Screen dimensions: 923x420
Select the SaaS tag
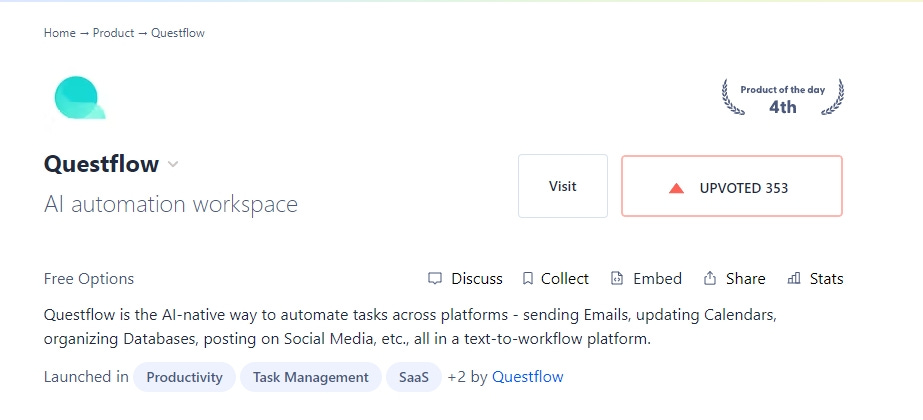[414, 377]
